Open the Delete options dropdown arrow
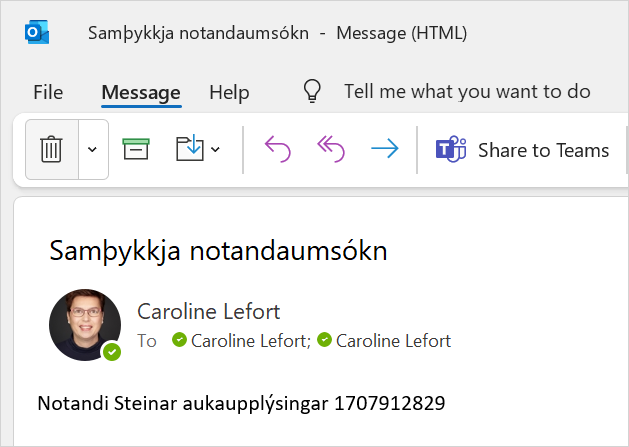This screenshot has width=629, height=447. point(93,150)
